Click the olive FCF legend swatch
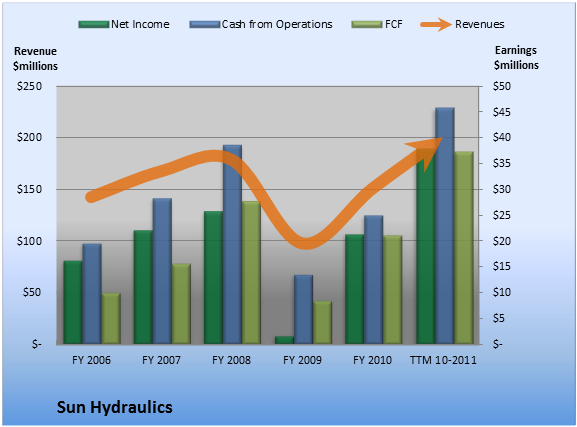Image resolution: width=577 pixels, height=427 pixels. [367, 24]
